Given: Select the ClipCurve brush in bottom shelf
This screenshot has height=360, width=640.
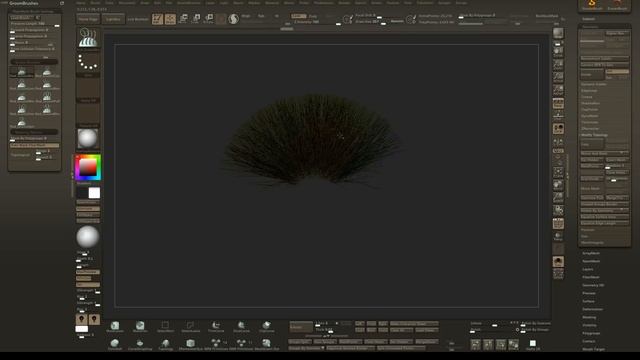Looking at the screenshot, I should [x=267, y=327].
